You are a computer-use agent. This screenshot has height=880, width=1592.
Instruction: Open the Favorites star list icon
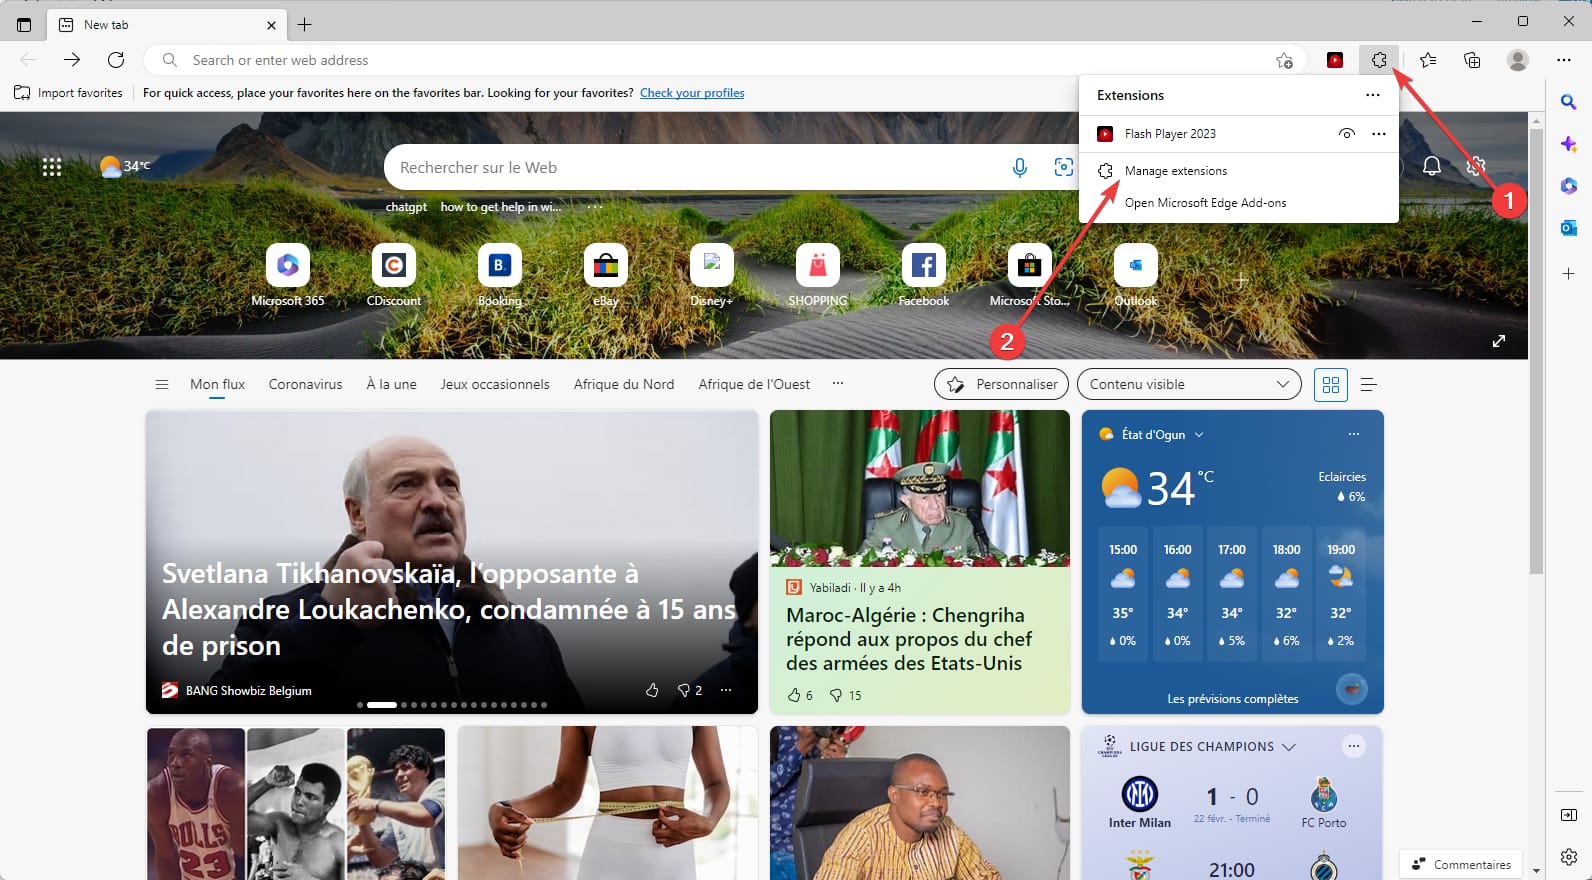(1428, 60)
